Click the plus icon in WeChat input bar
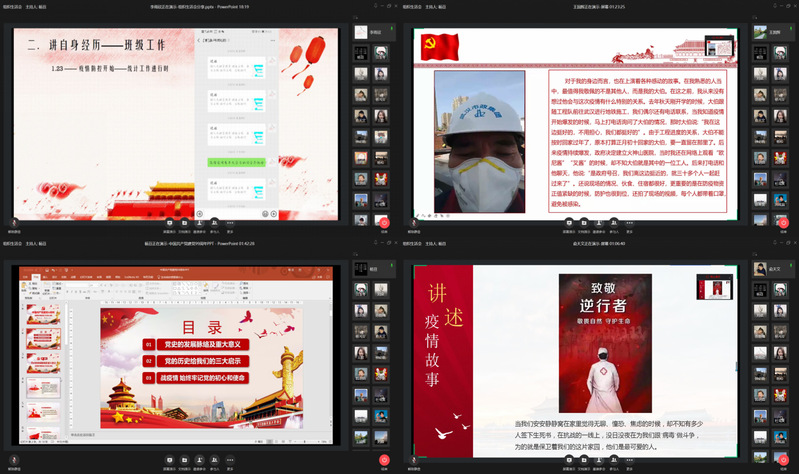The image size is (799, 474). tap(274, 214)
